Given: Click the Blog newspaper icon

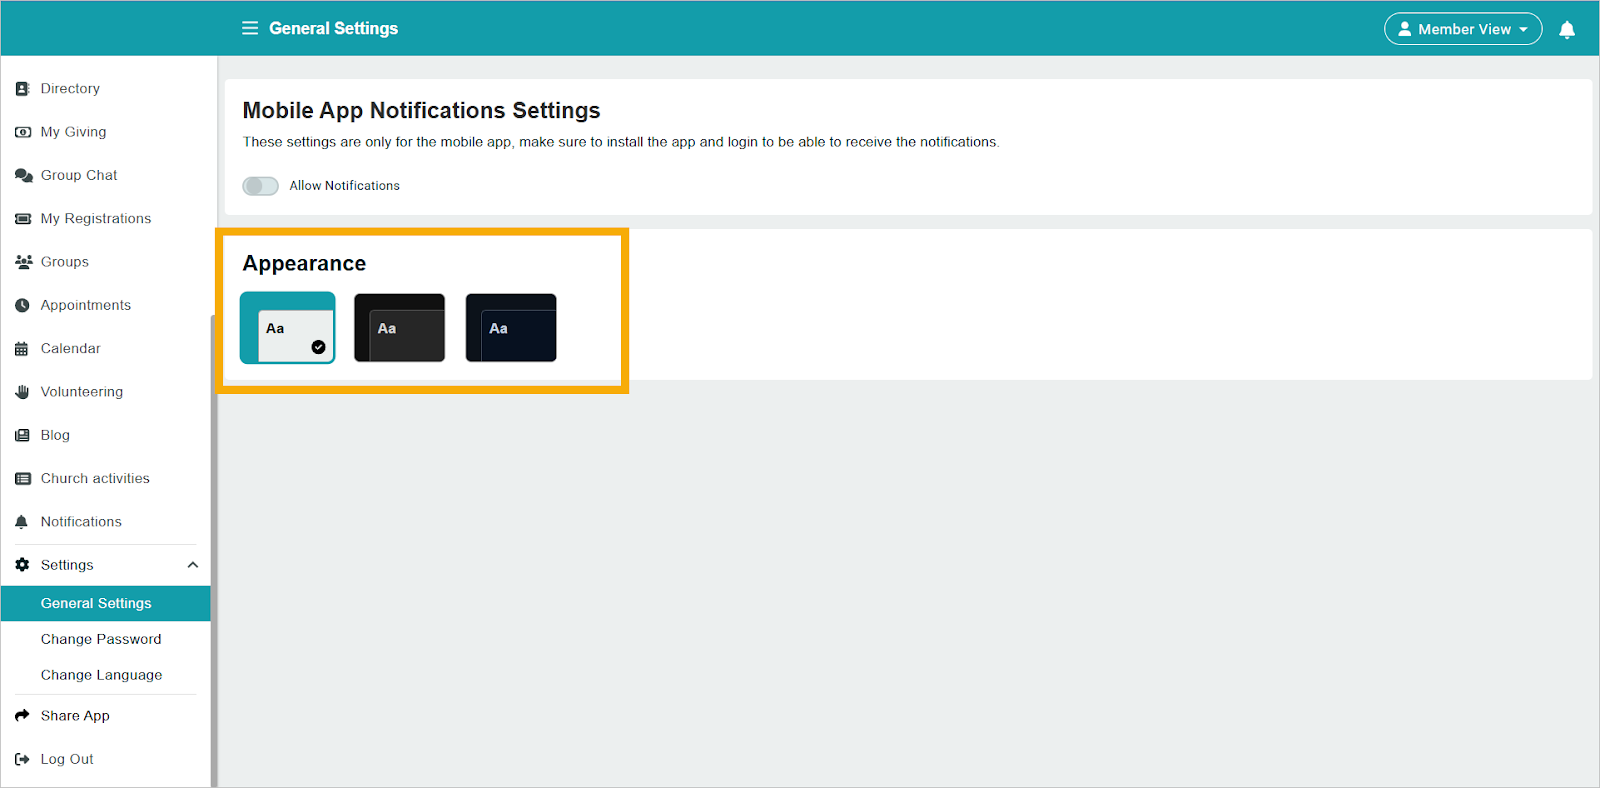Looking at the screenshot, I should pos(22,435).
